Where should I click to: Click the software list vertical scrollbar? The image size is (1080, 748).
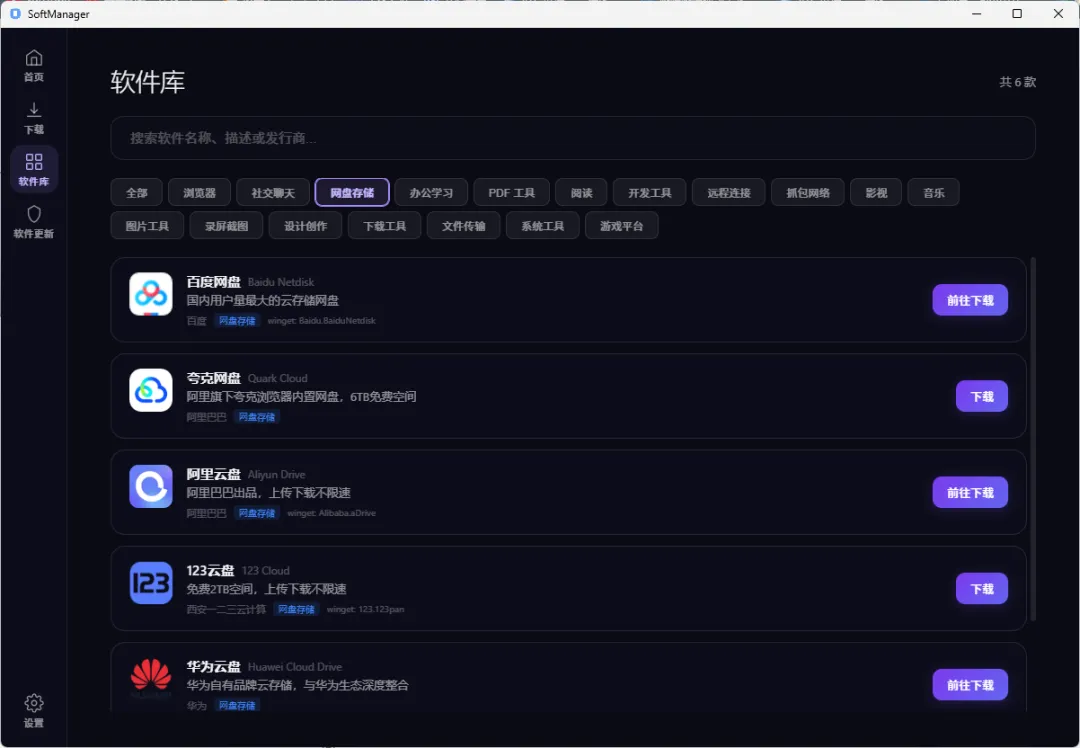click(1032, 439)
